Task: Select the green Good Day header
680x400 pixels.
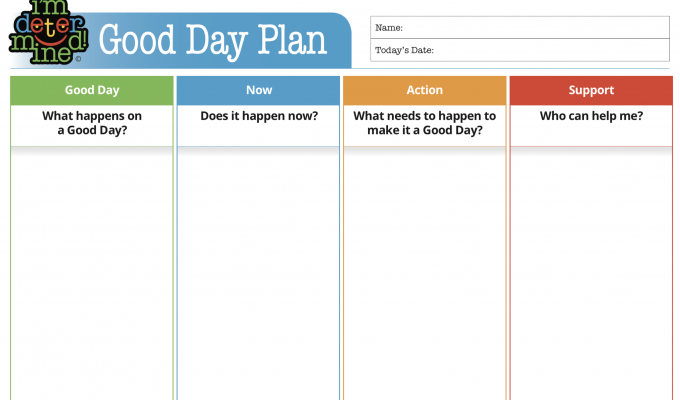Action: click(92, 90)
